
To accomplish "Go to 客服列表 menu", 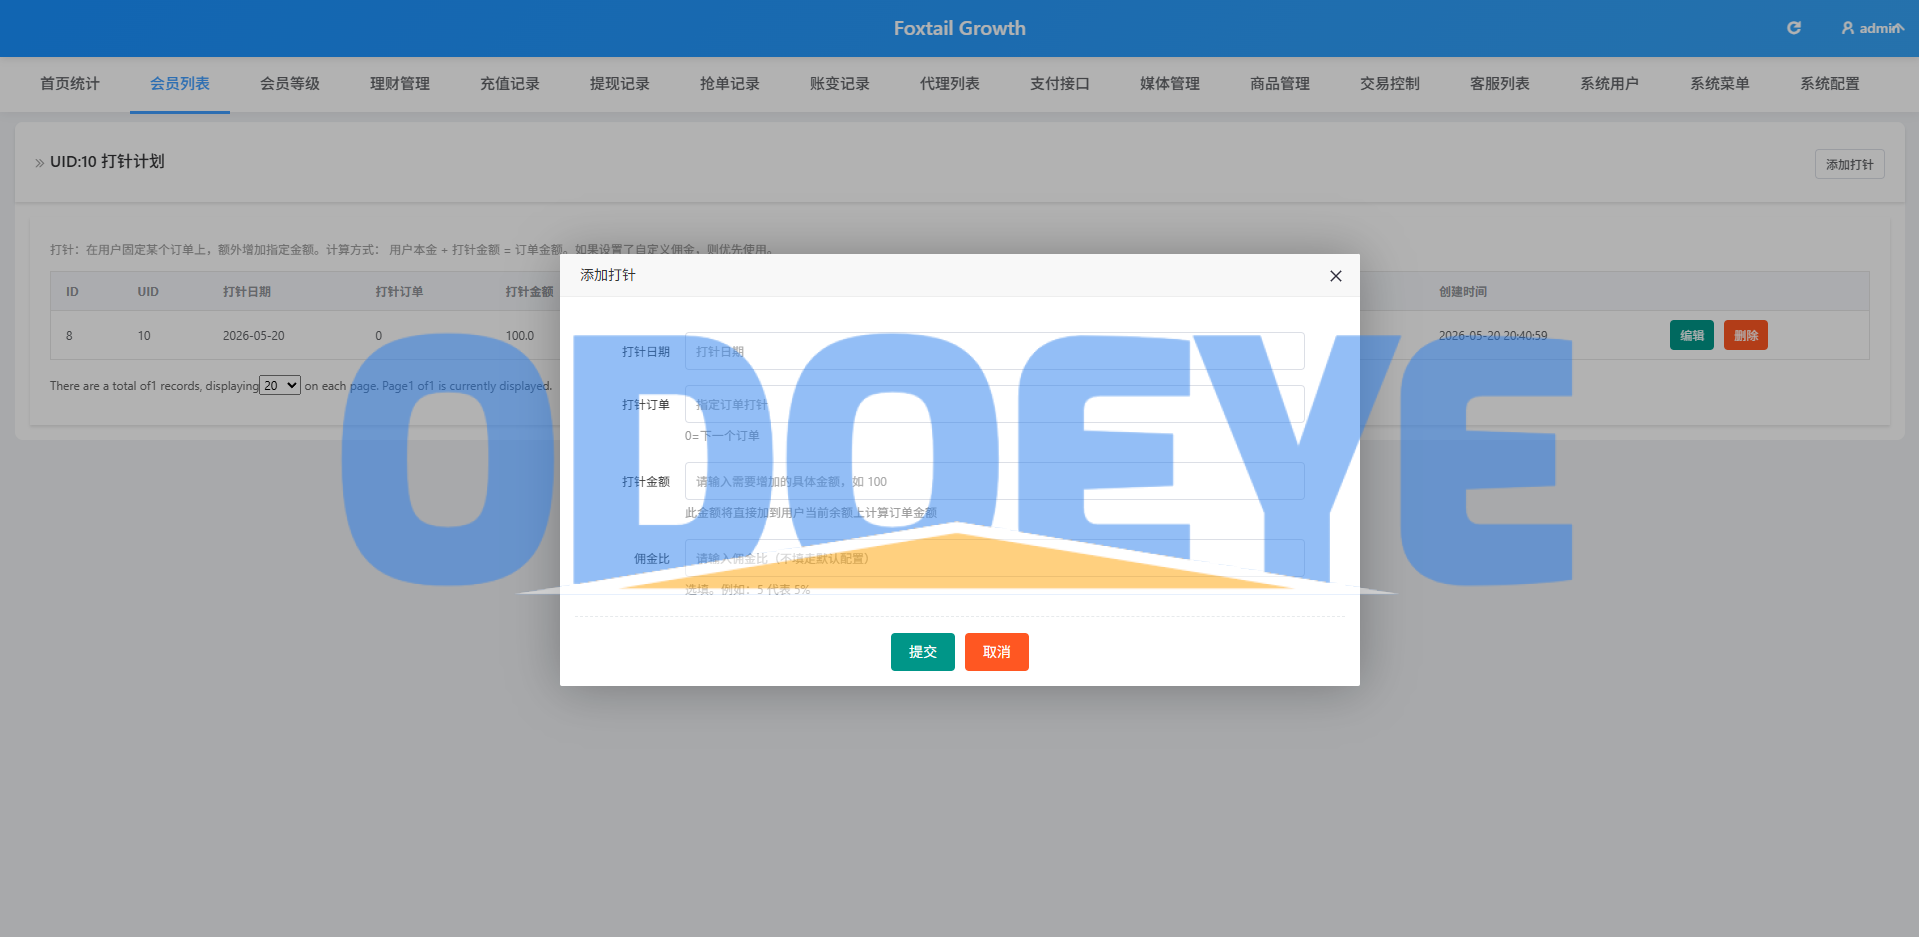I will click(x=1500, y=84).
